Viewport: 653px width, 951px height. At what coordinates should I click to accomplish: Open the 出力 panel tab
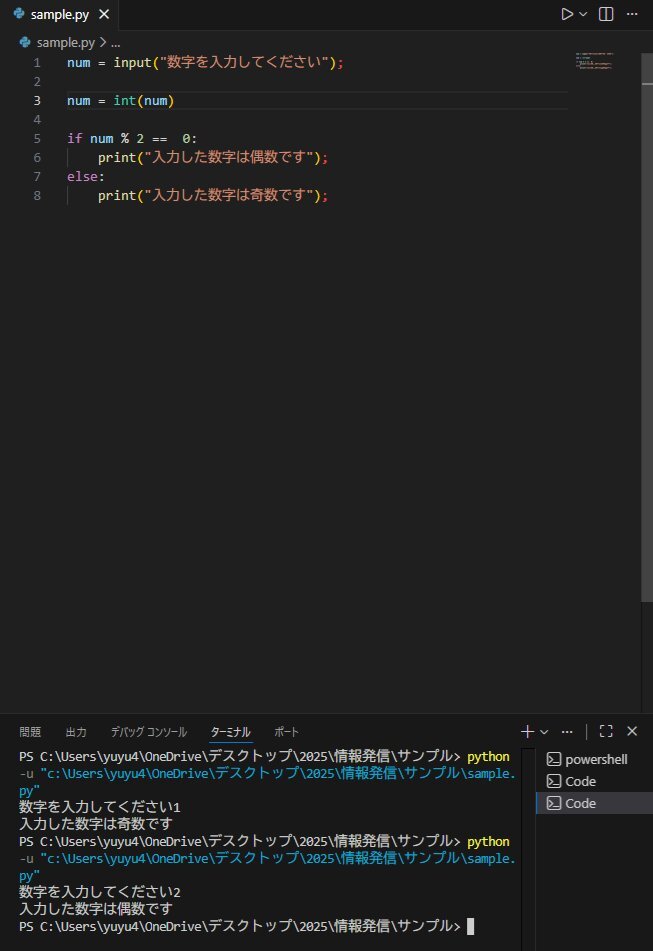[x=76, y=732]
